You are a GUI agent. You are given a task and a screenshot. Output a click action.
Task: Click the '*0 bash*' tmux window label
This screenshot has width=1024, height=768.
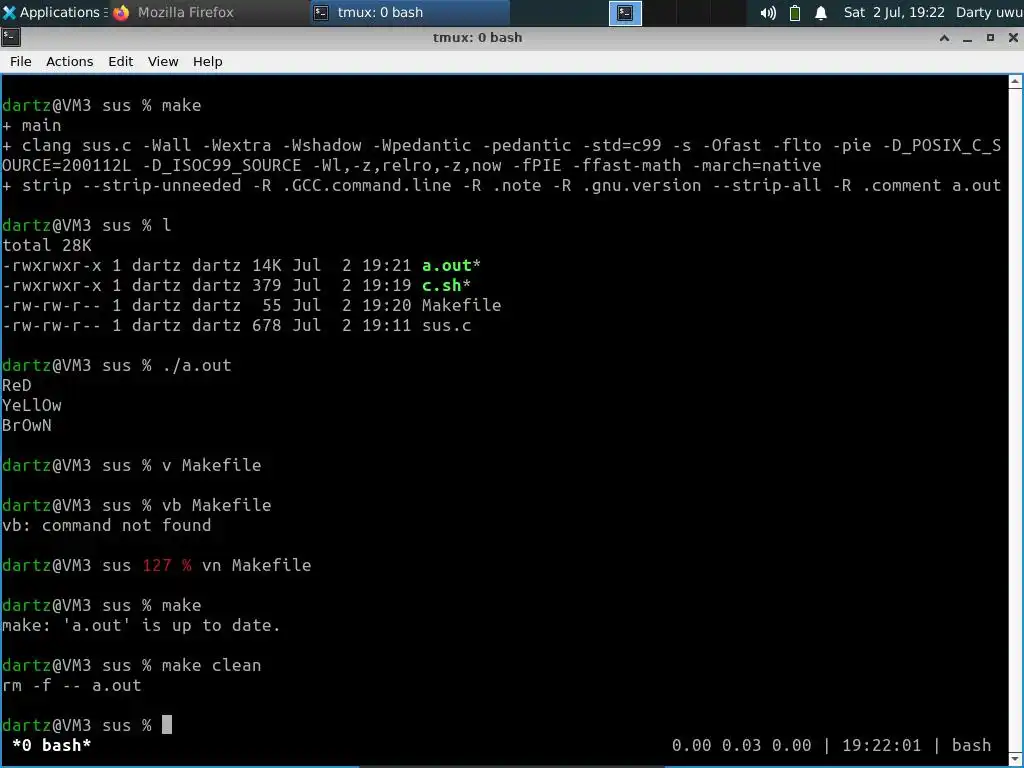click(x=52, y=745)
